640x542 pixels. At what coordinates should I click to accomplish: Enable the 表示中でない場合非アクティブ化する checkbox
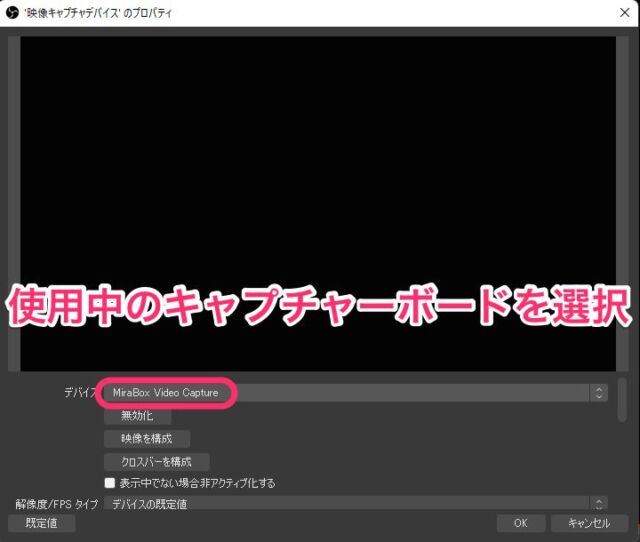tap(111, 483)
